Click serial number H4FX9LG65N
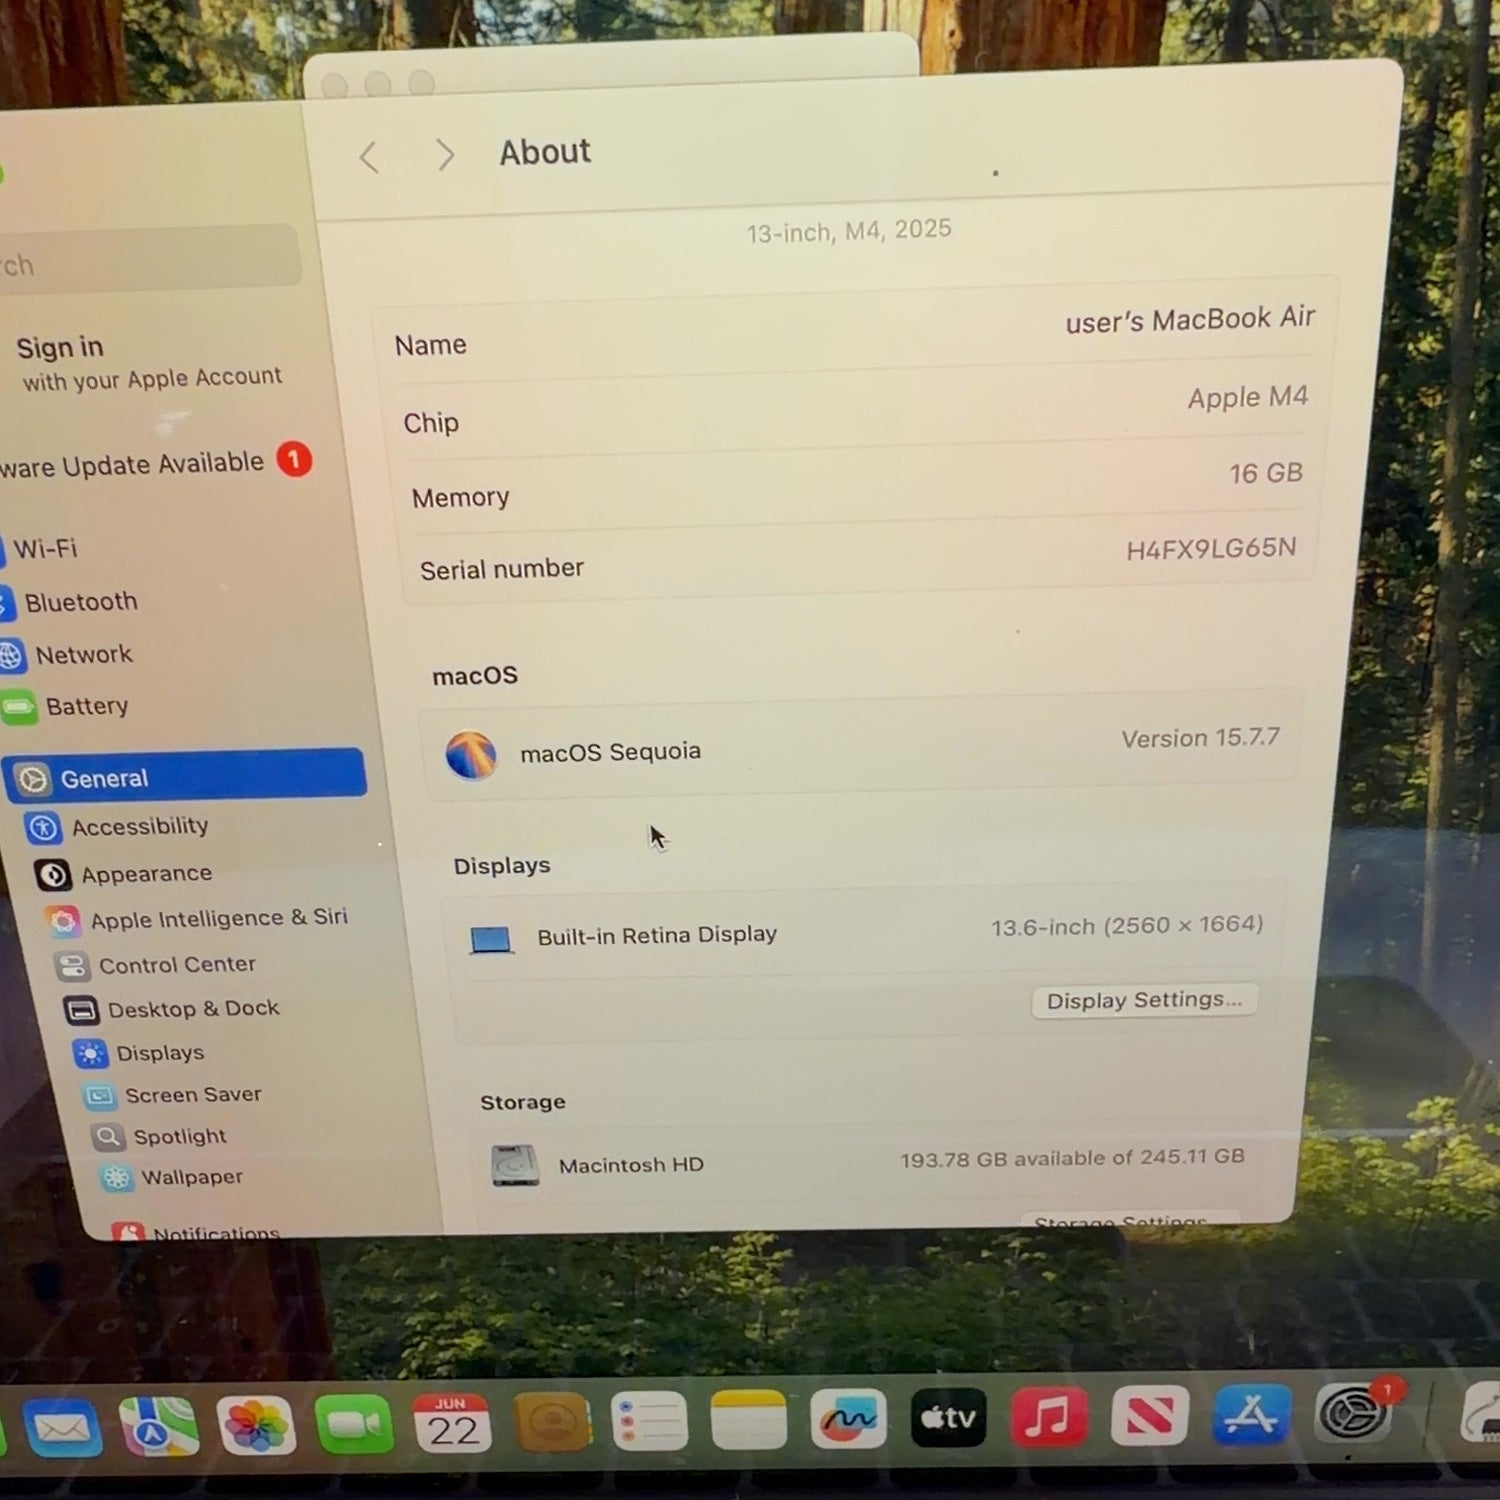 1211,549
